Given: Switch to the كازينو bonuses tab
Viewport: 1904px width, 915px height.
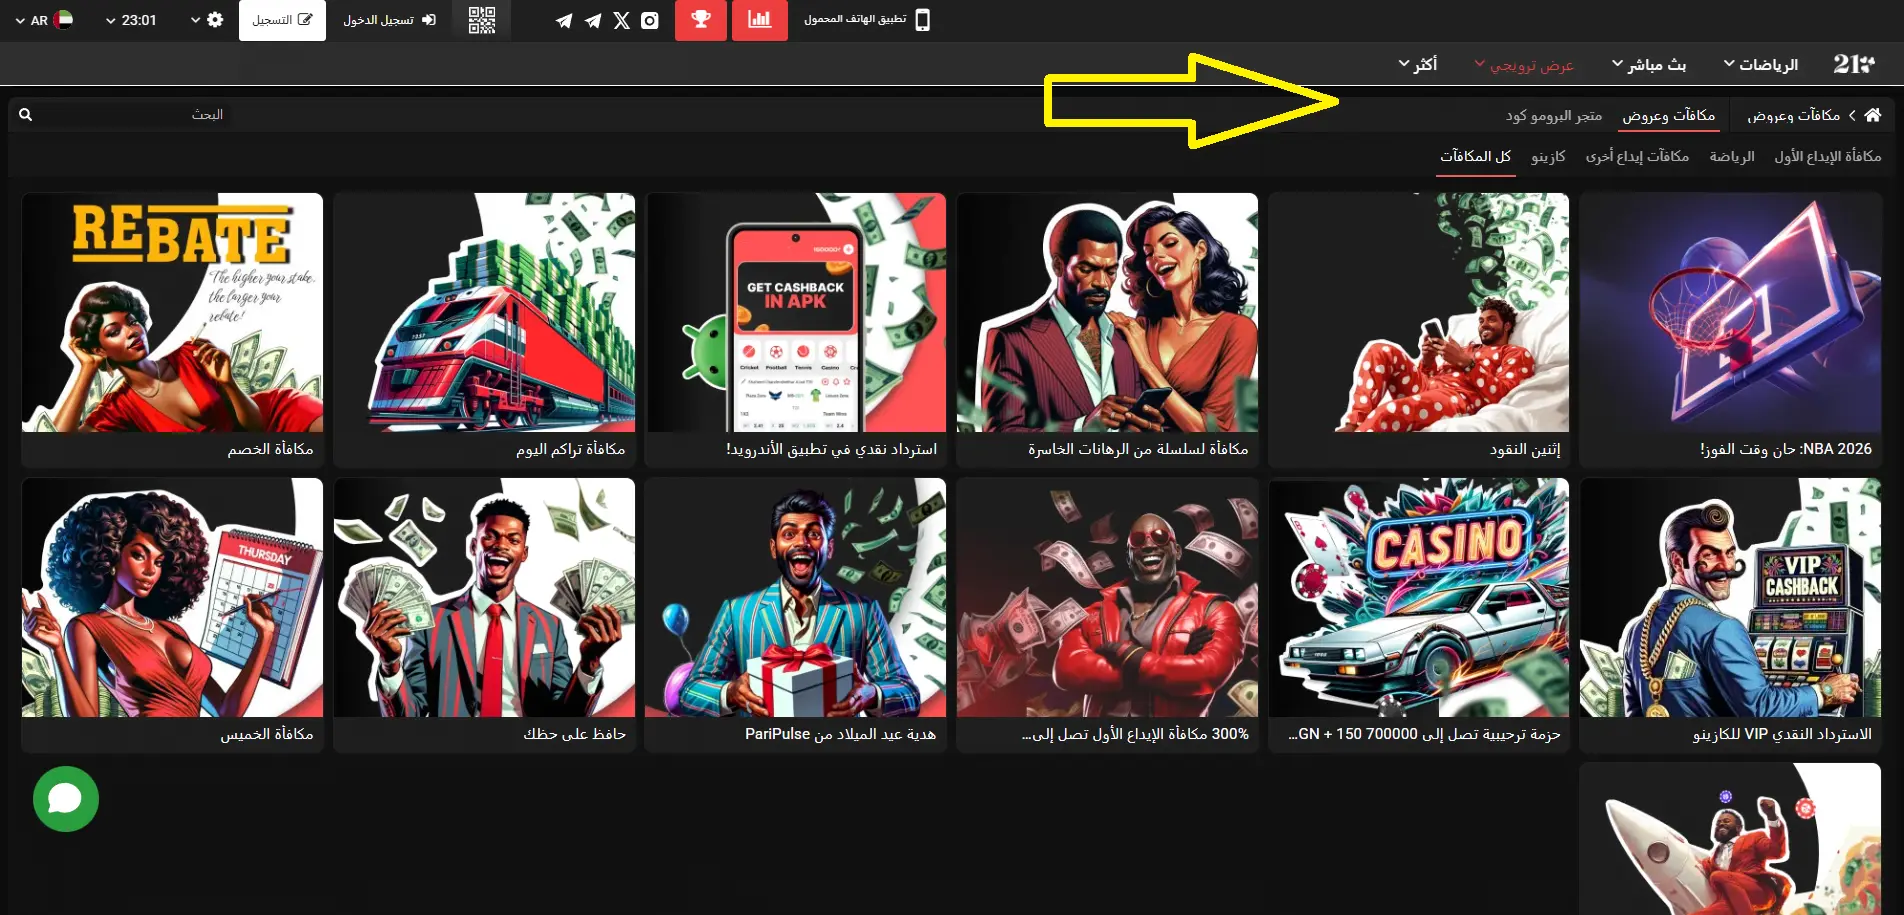Looking at the screenshot, I should point(1548,156).
